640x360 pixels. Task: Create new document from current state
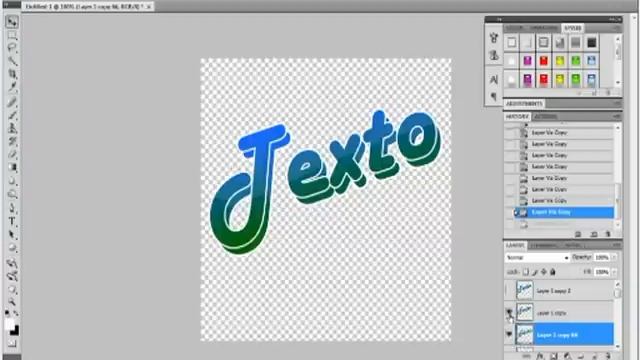578,234
